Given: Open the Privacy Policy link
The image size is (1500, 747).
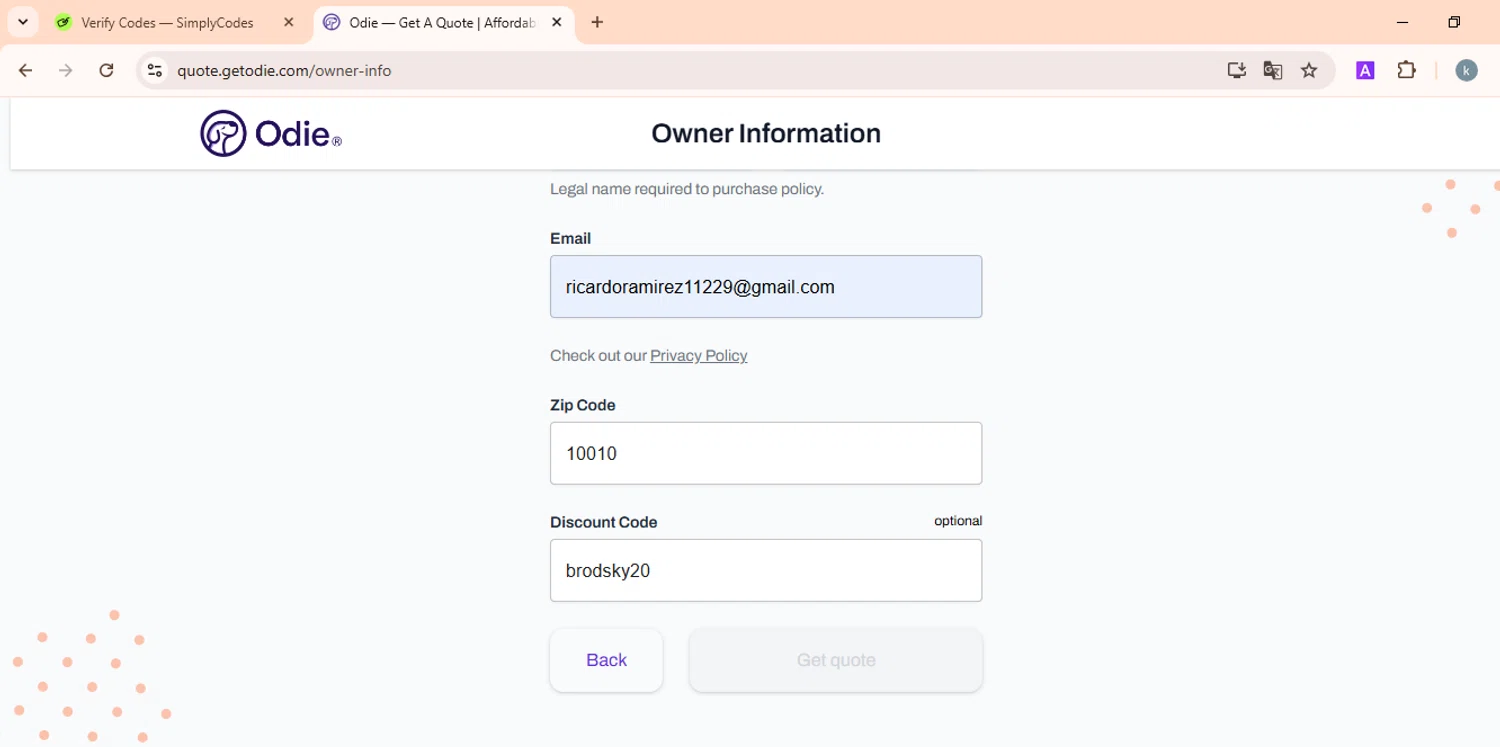Looking at the screenshot, I should coord(699,355).
